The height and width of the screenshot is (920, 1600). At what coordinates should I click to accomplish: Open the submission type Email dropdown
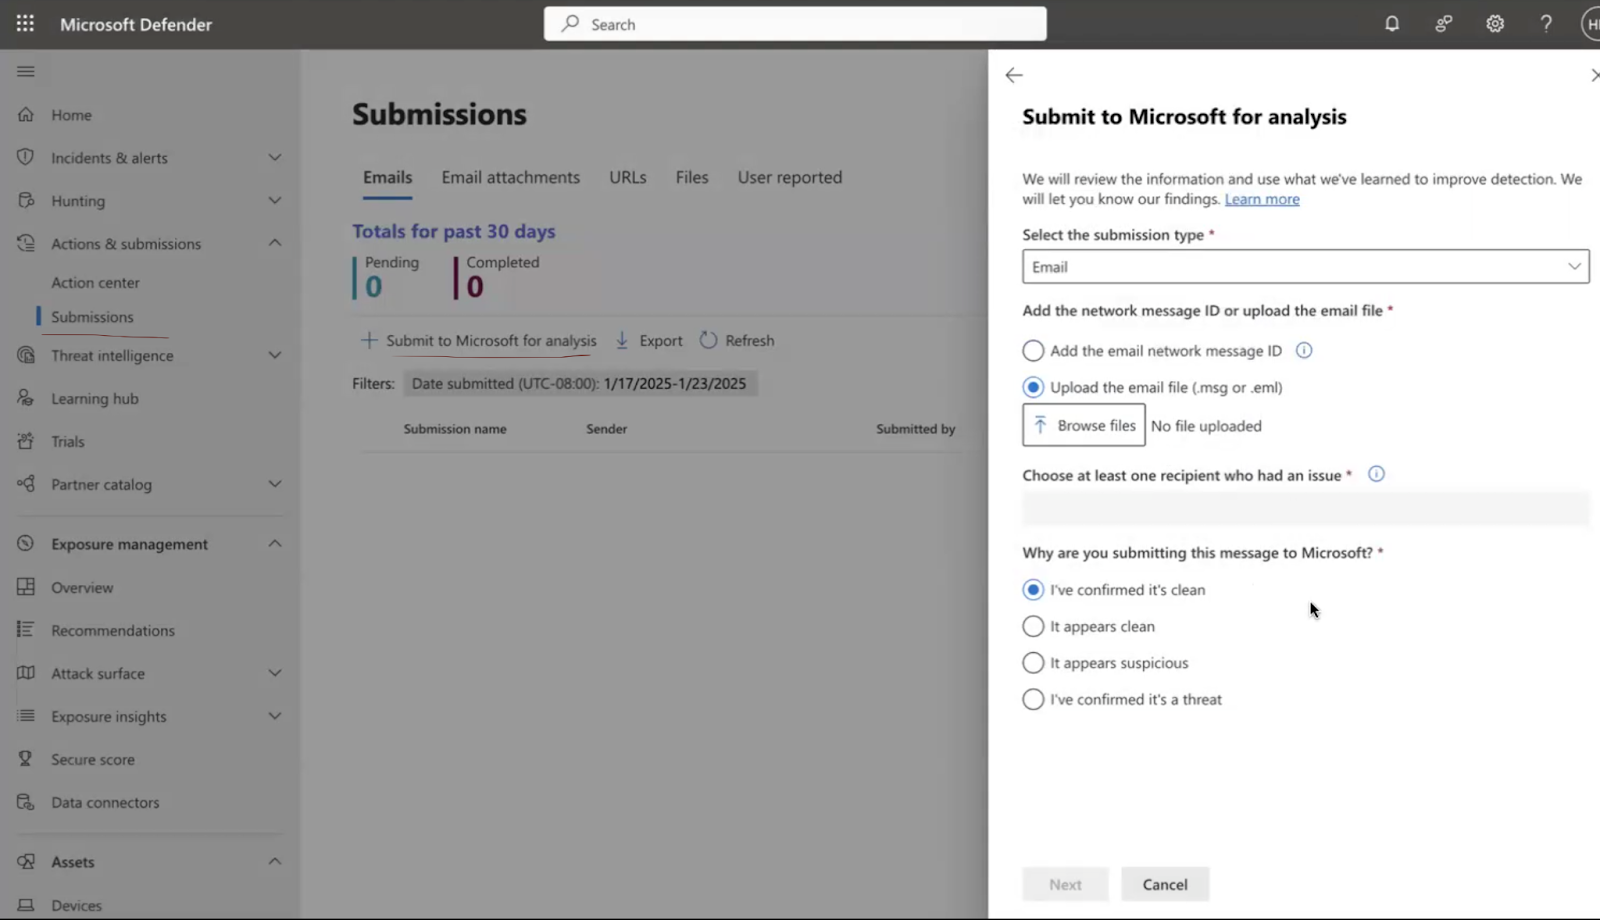coord(1305,267)
